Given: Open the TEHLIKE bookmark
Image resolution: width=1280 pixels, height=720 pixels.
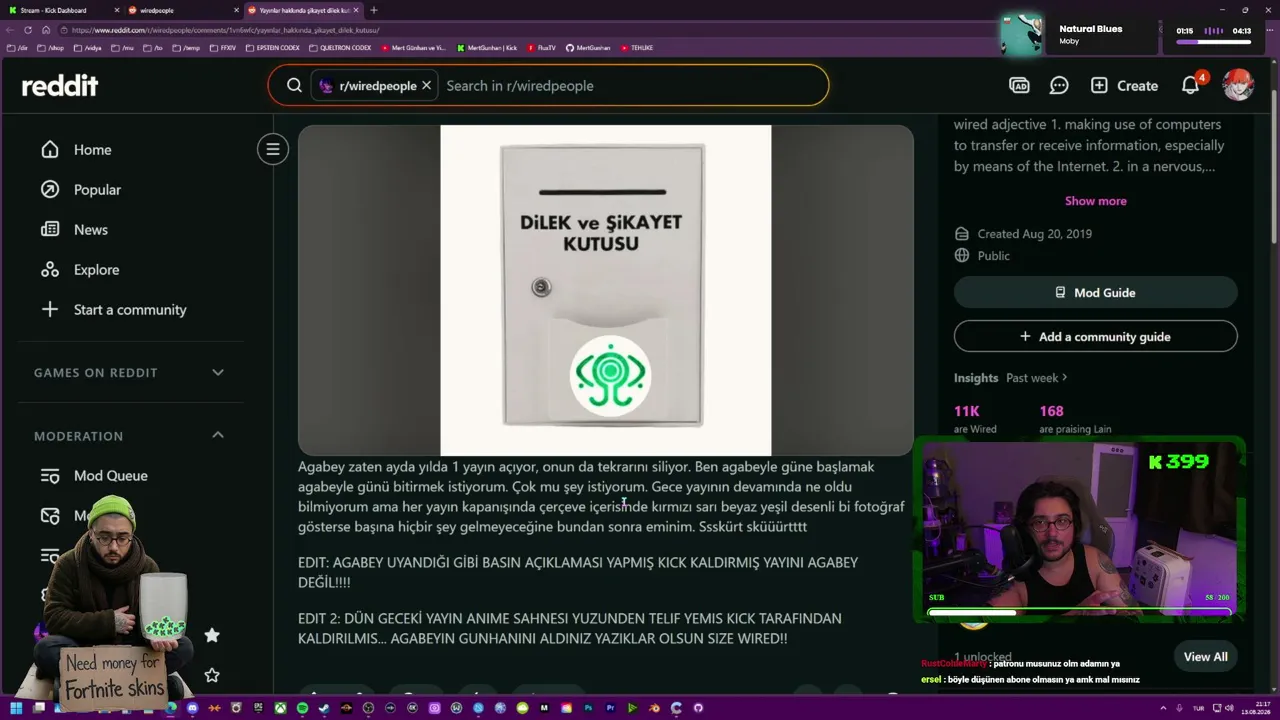Looking at the screenshot, I should click(x=637, y=48).
